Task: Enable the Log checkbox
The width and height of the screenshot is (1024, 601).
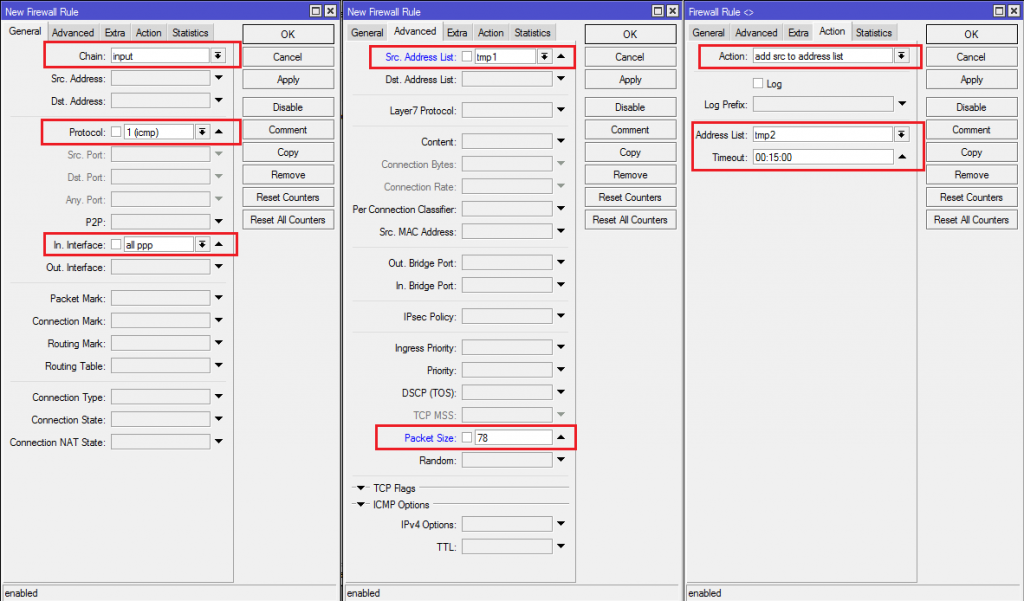Action: [758, 84]
